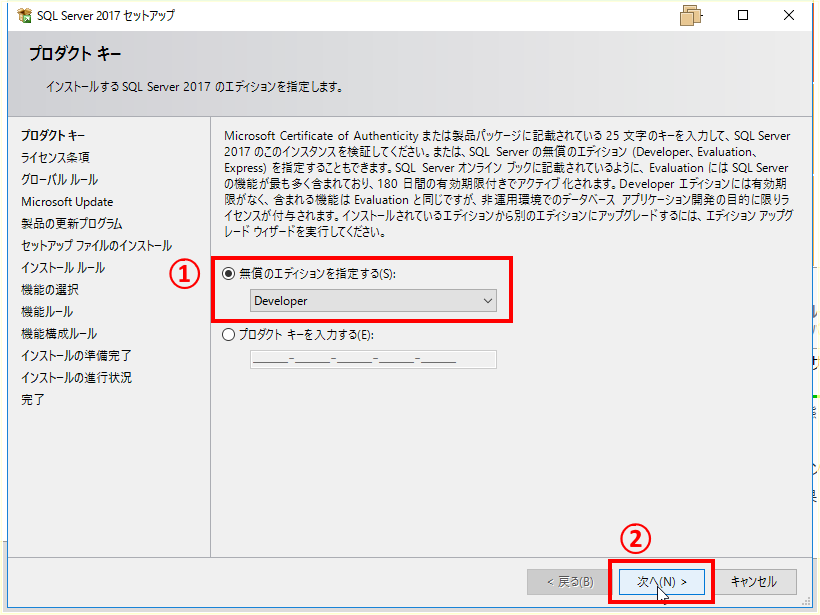Select 製品の更新プログラム step in sidebar
The width and height of the screenshot is (820, 615).
click(72, 224)
